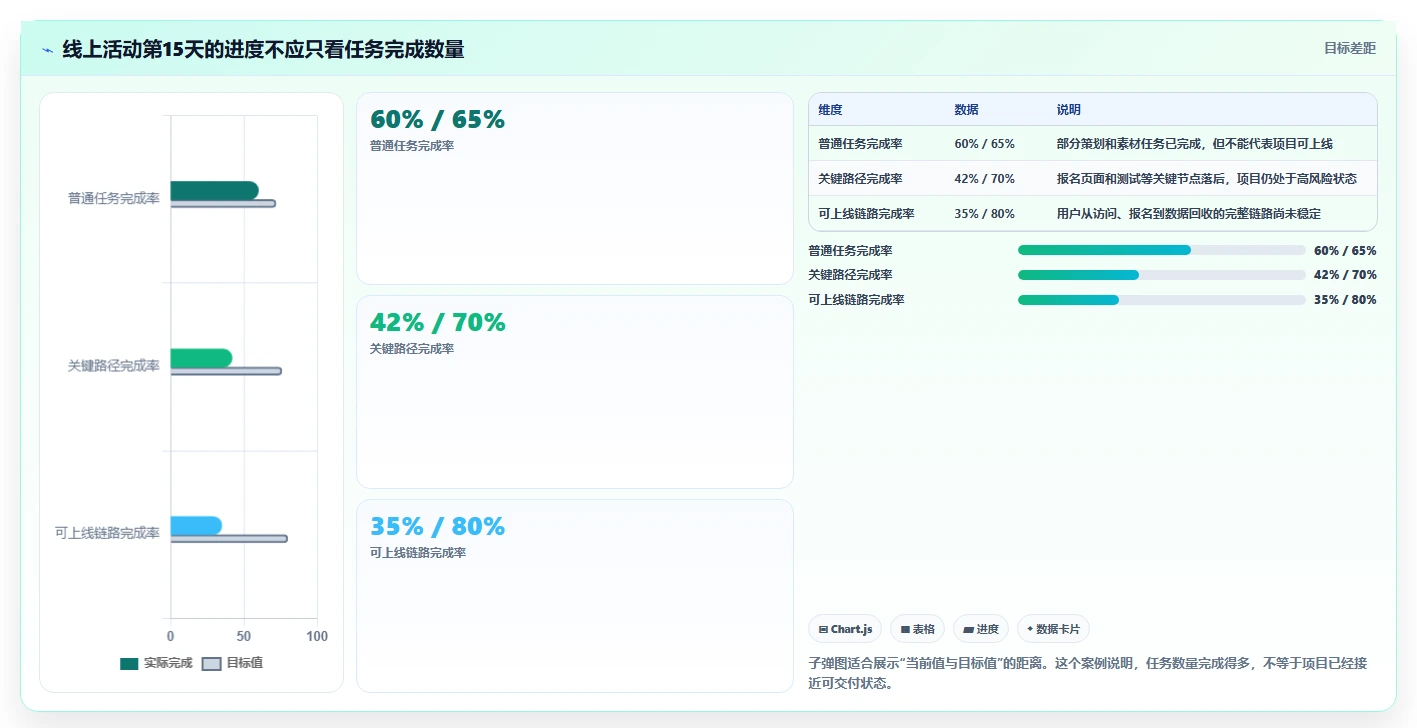Click the 60% / 65% card value

click(x=437, y=120)
